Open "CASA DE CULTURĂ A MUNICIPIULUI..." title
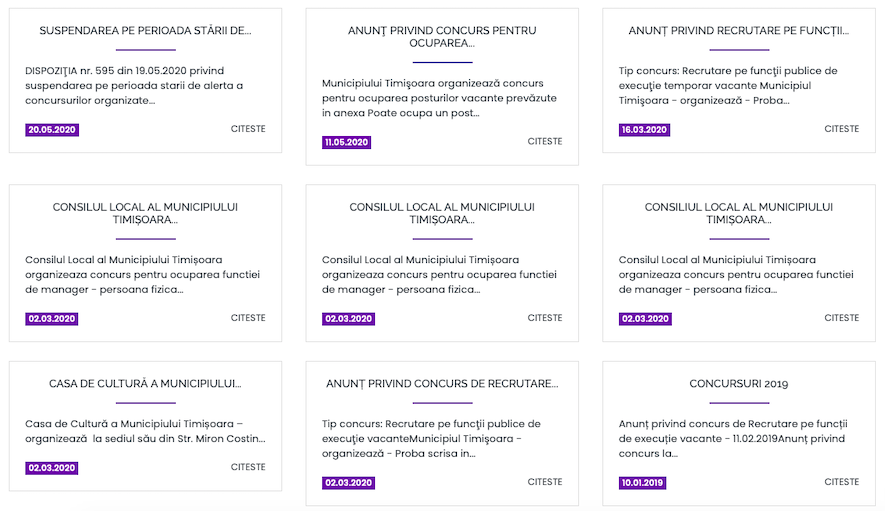Viewport: 885px width, 511px height. [x=145, y=384]
